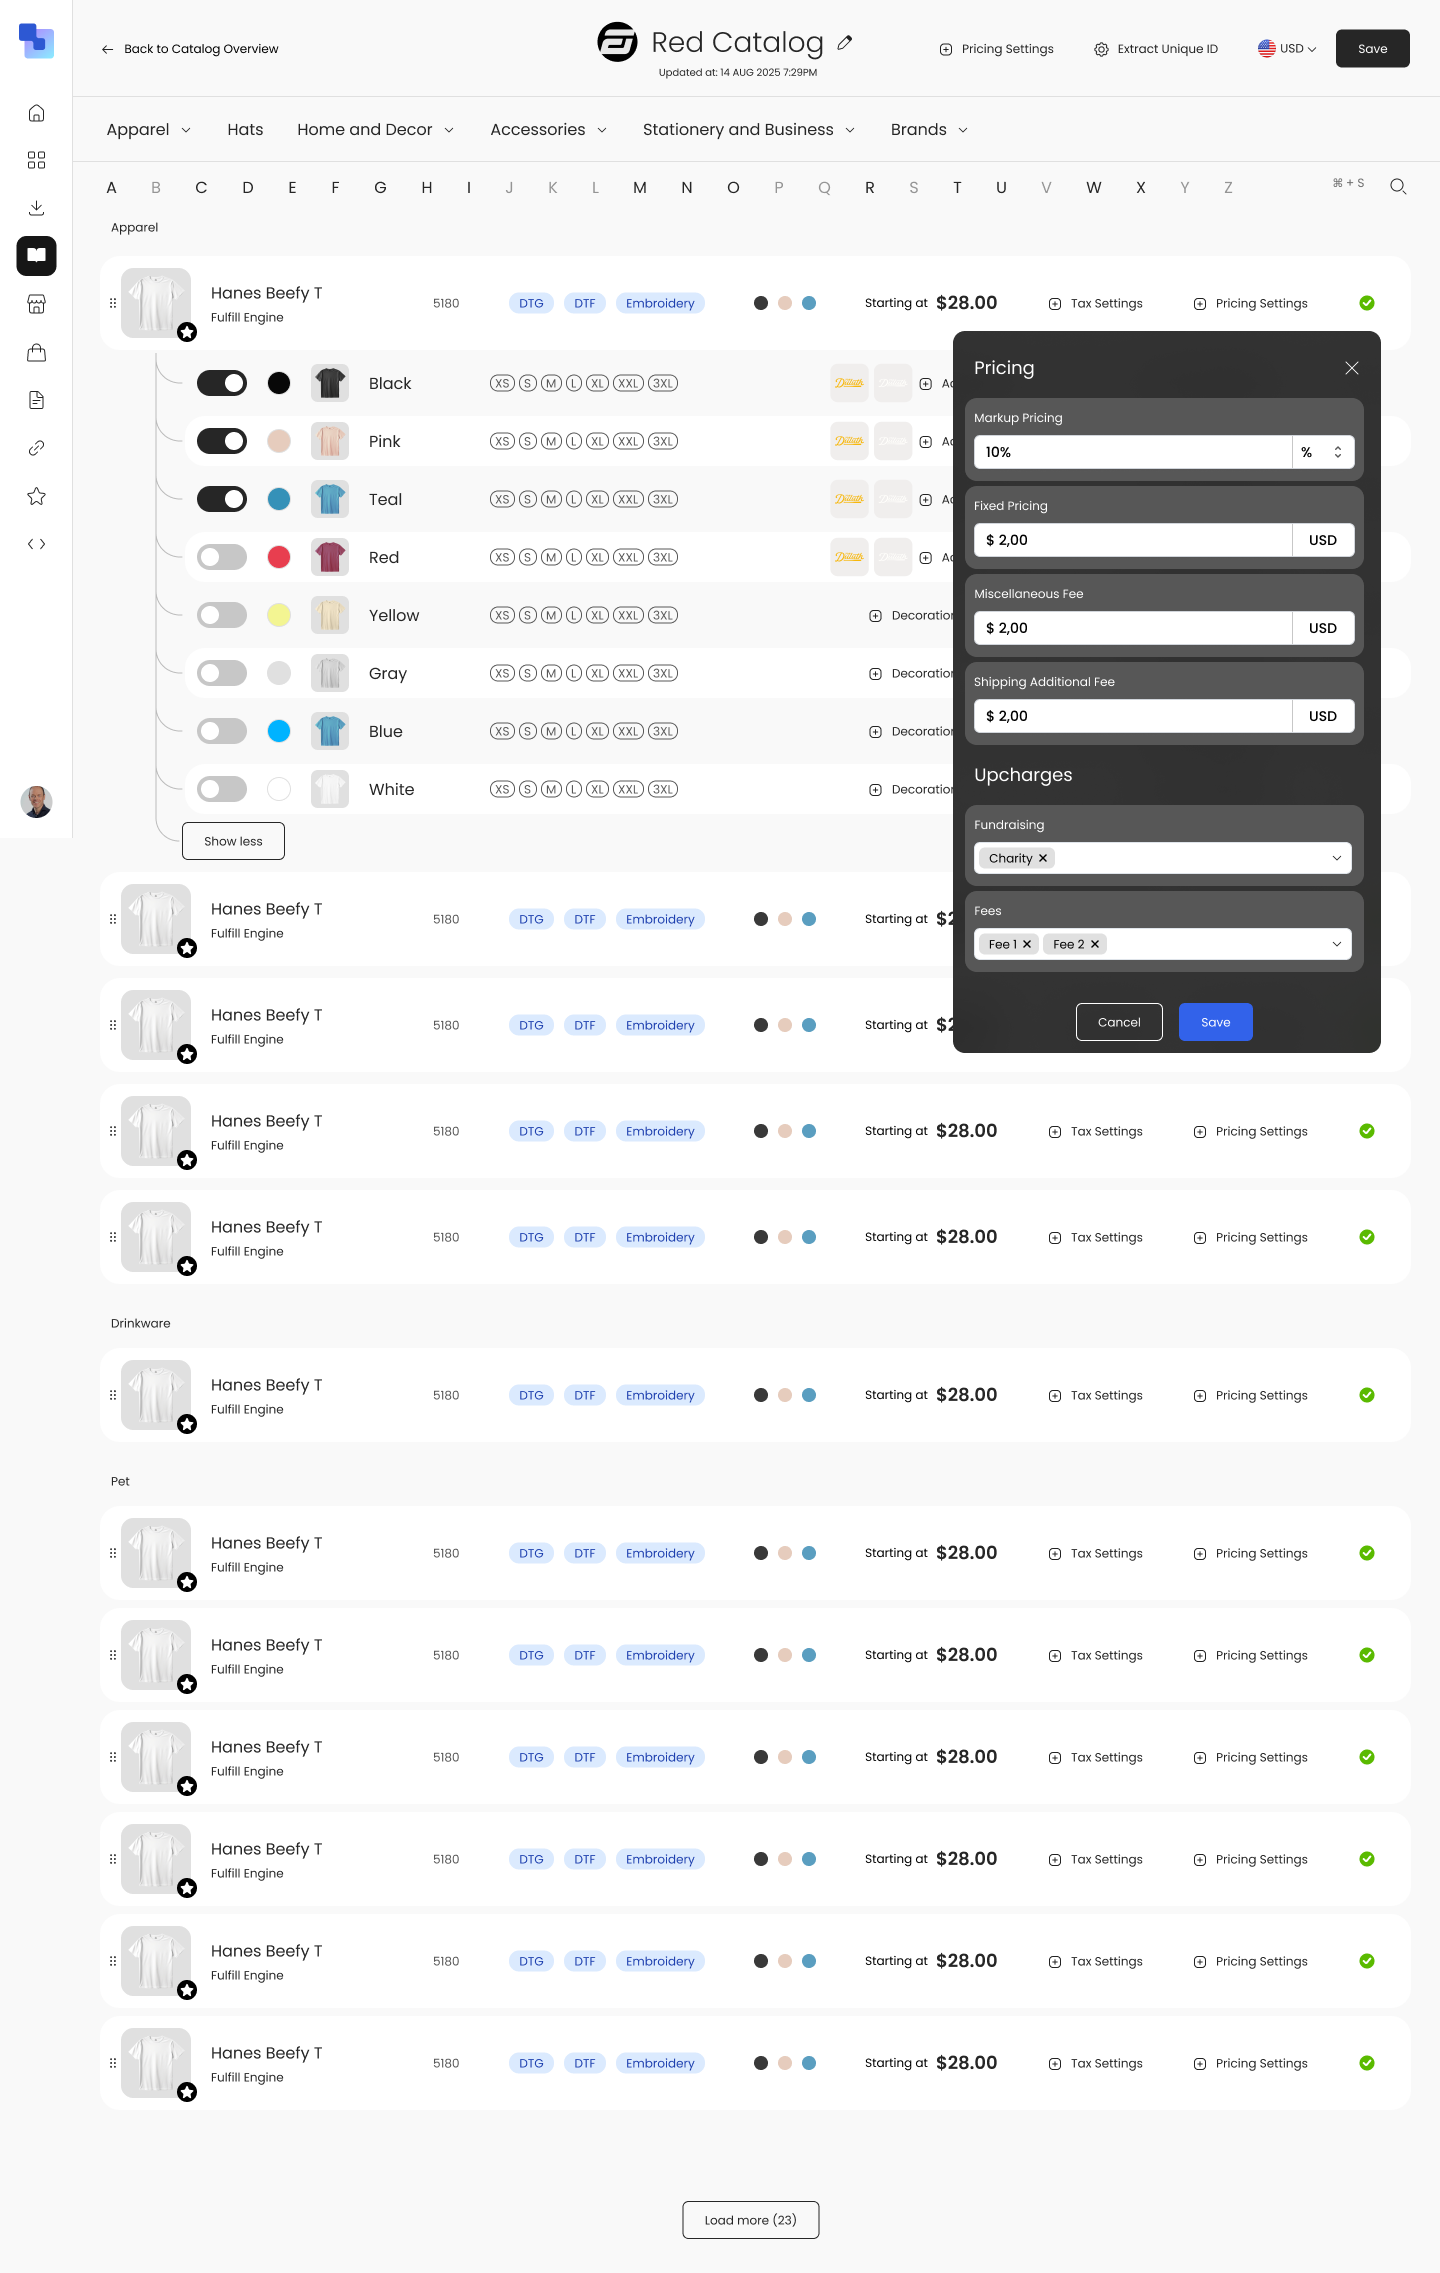Click the back arrow to Catalog Overview

[x=107, y=49]
